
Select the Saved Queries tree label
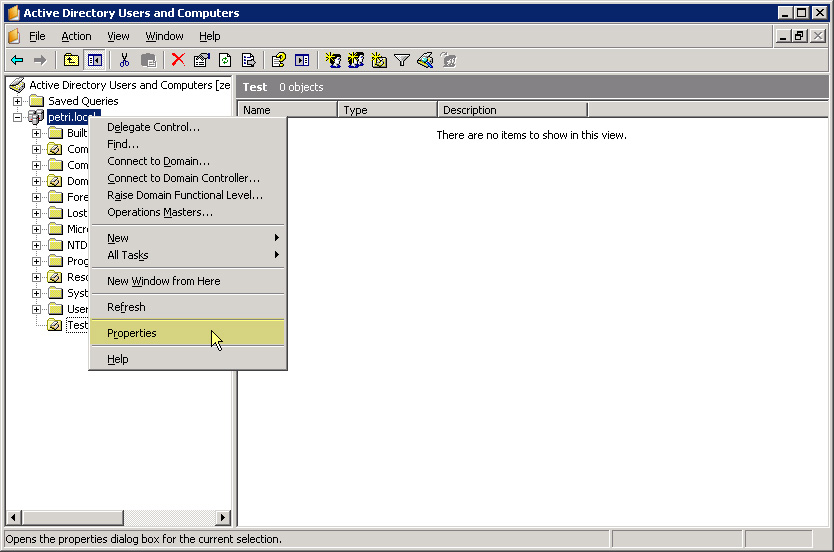pos(83,101)
